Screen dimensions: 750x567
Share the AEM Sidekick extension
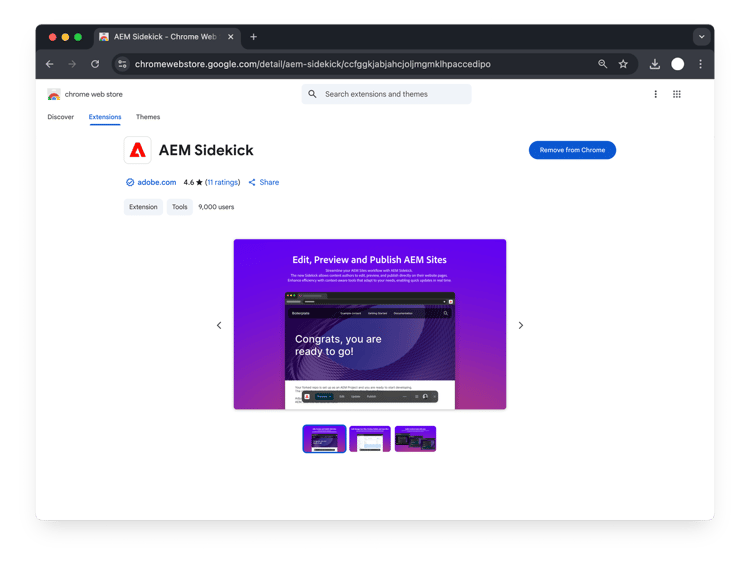click(x=264, y=182)
